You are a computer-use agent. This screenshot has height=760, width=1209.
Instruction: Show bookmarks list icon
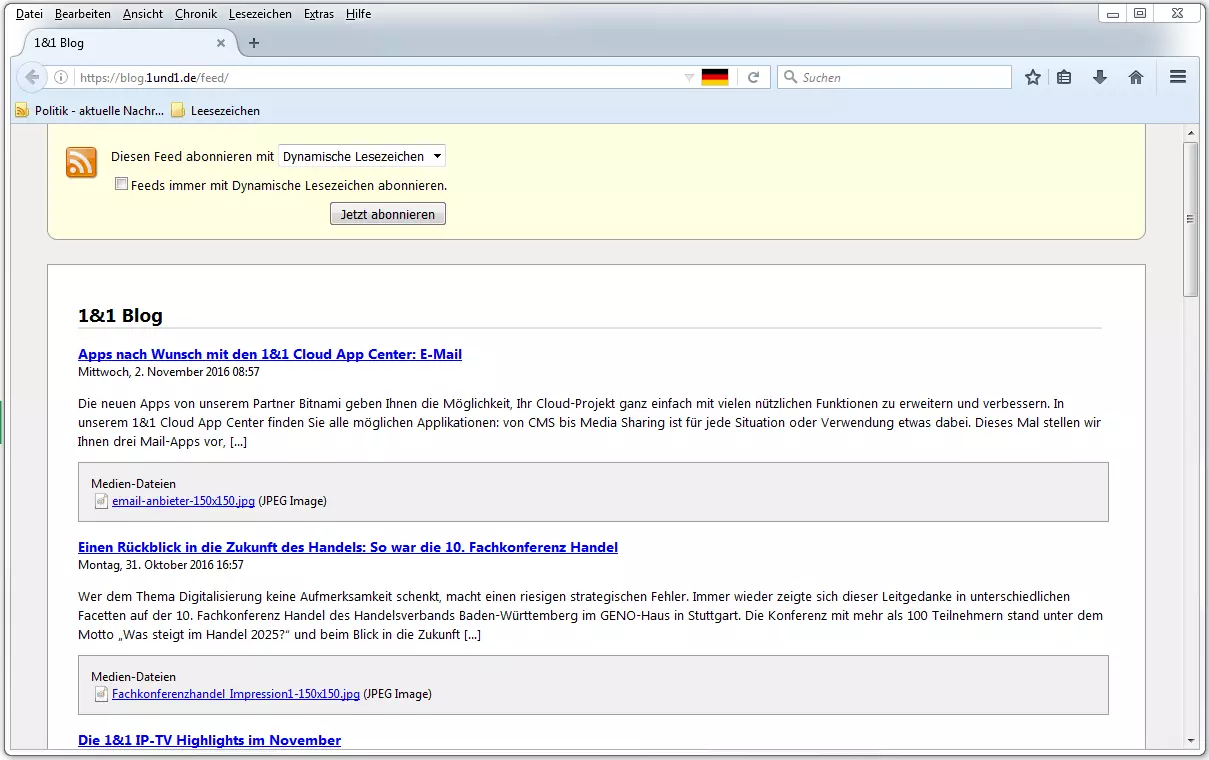(x=1065, y=77)
